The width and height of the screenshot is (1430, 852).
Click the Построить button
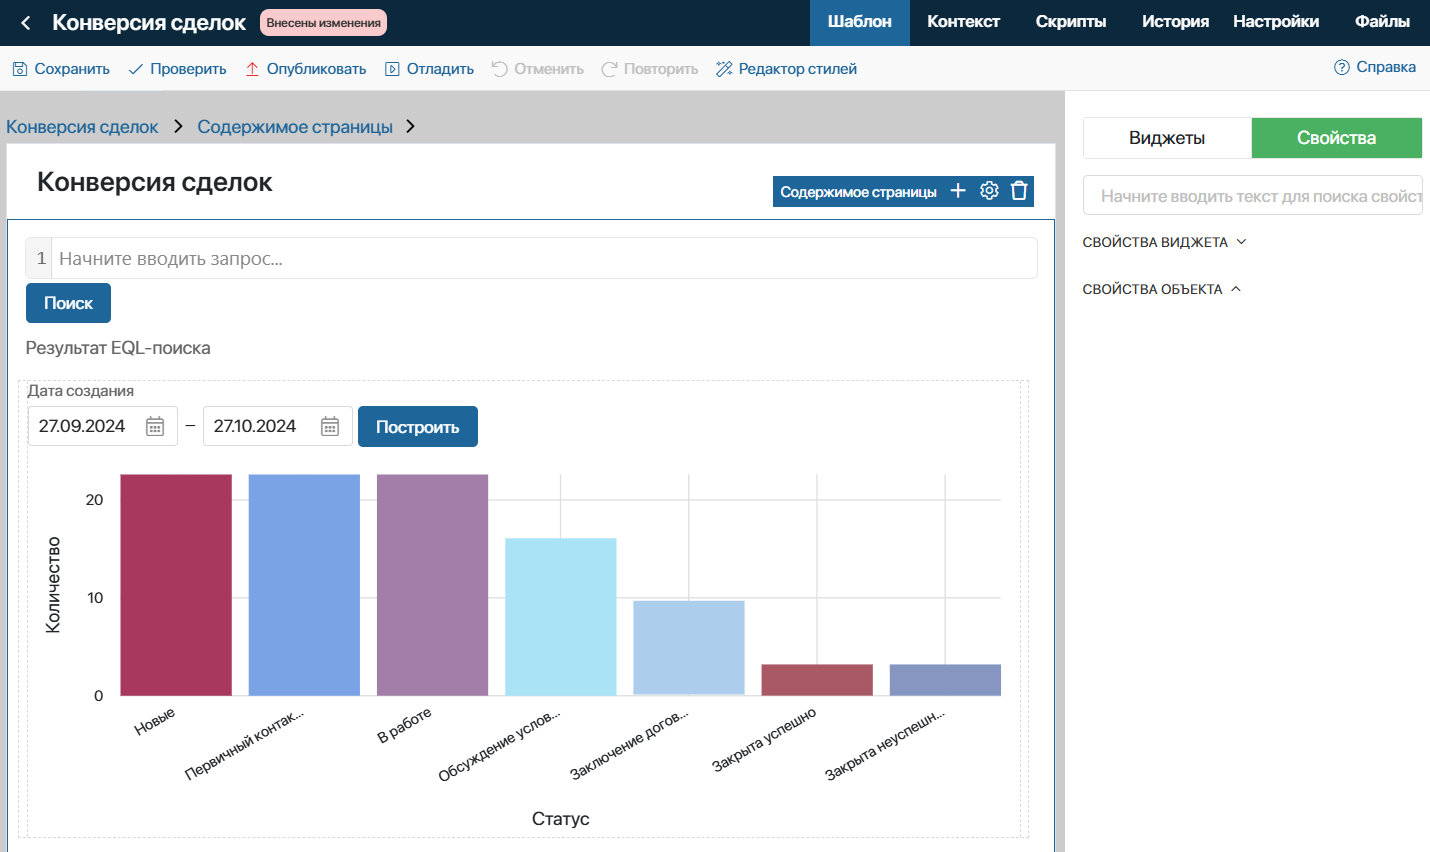pos(418,427)
